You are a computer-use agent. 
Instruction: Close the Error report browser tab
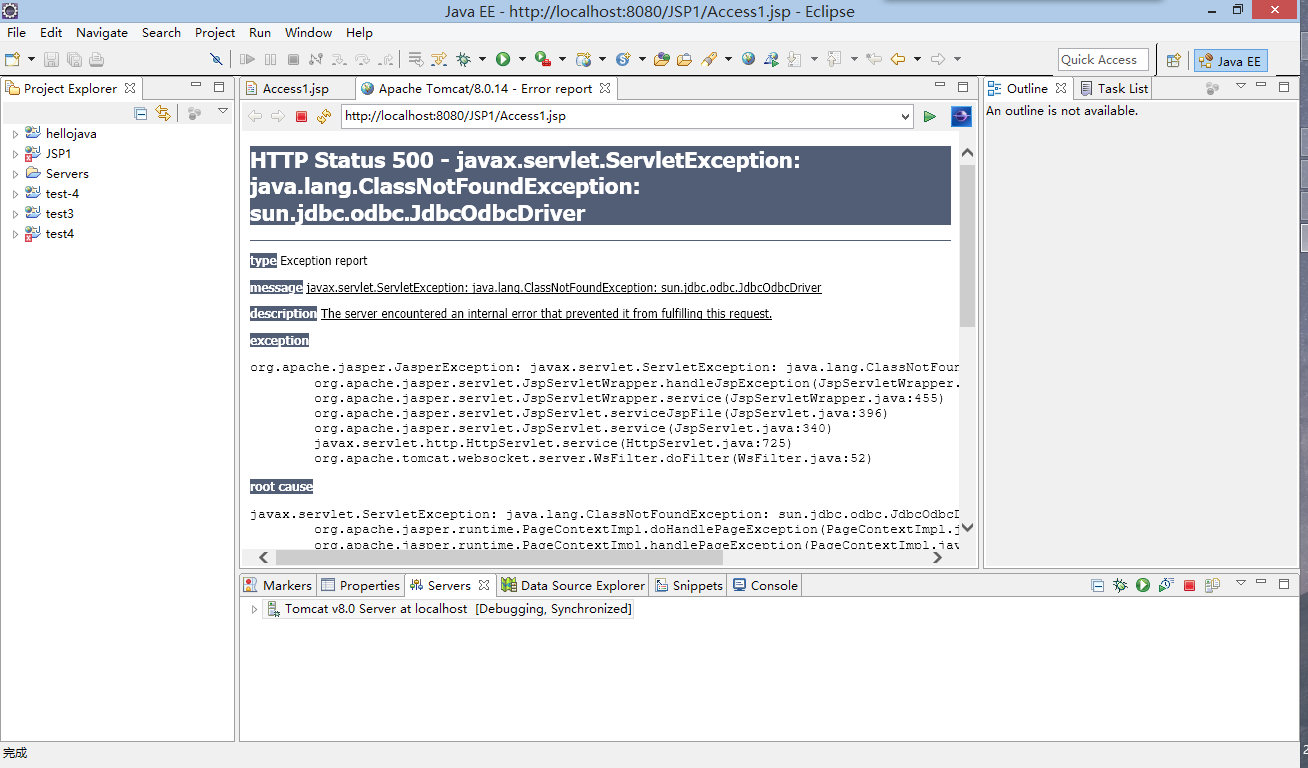pyautogui.click(x=605, y=88)
